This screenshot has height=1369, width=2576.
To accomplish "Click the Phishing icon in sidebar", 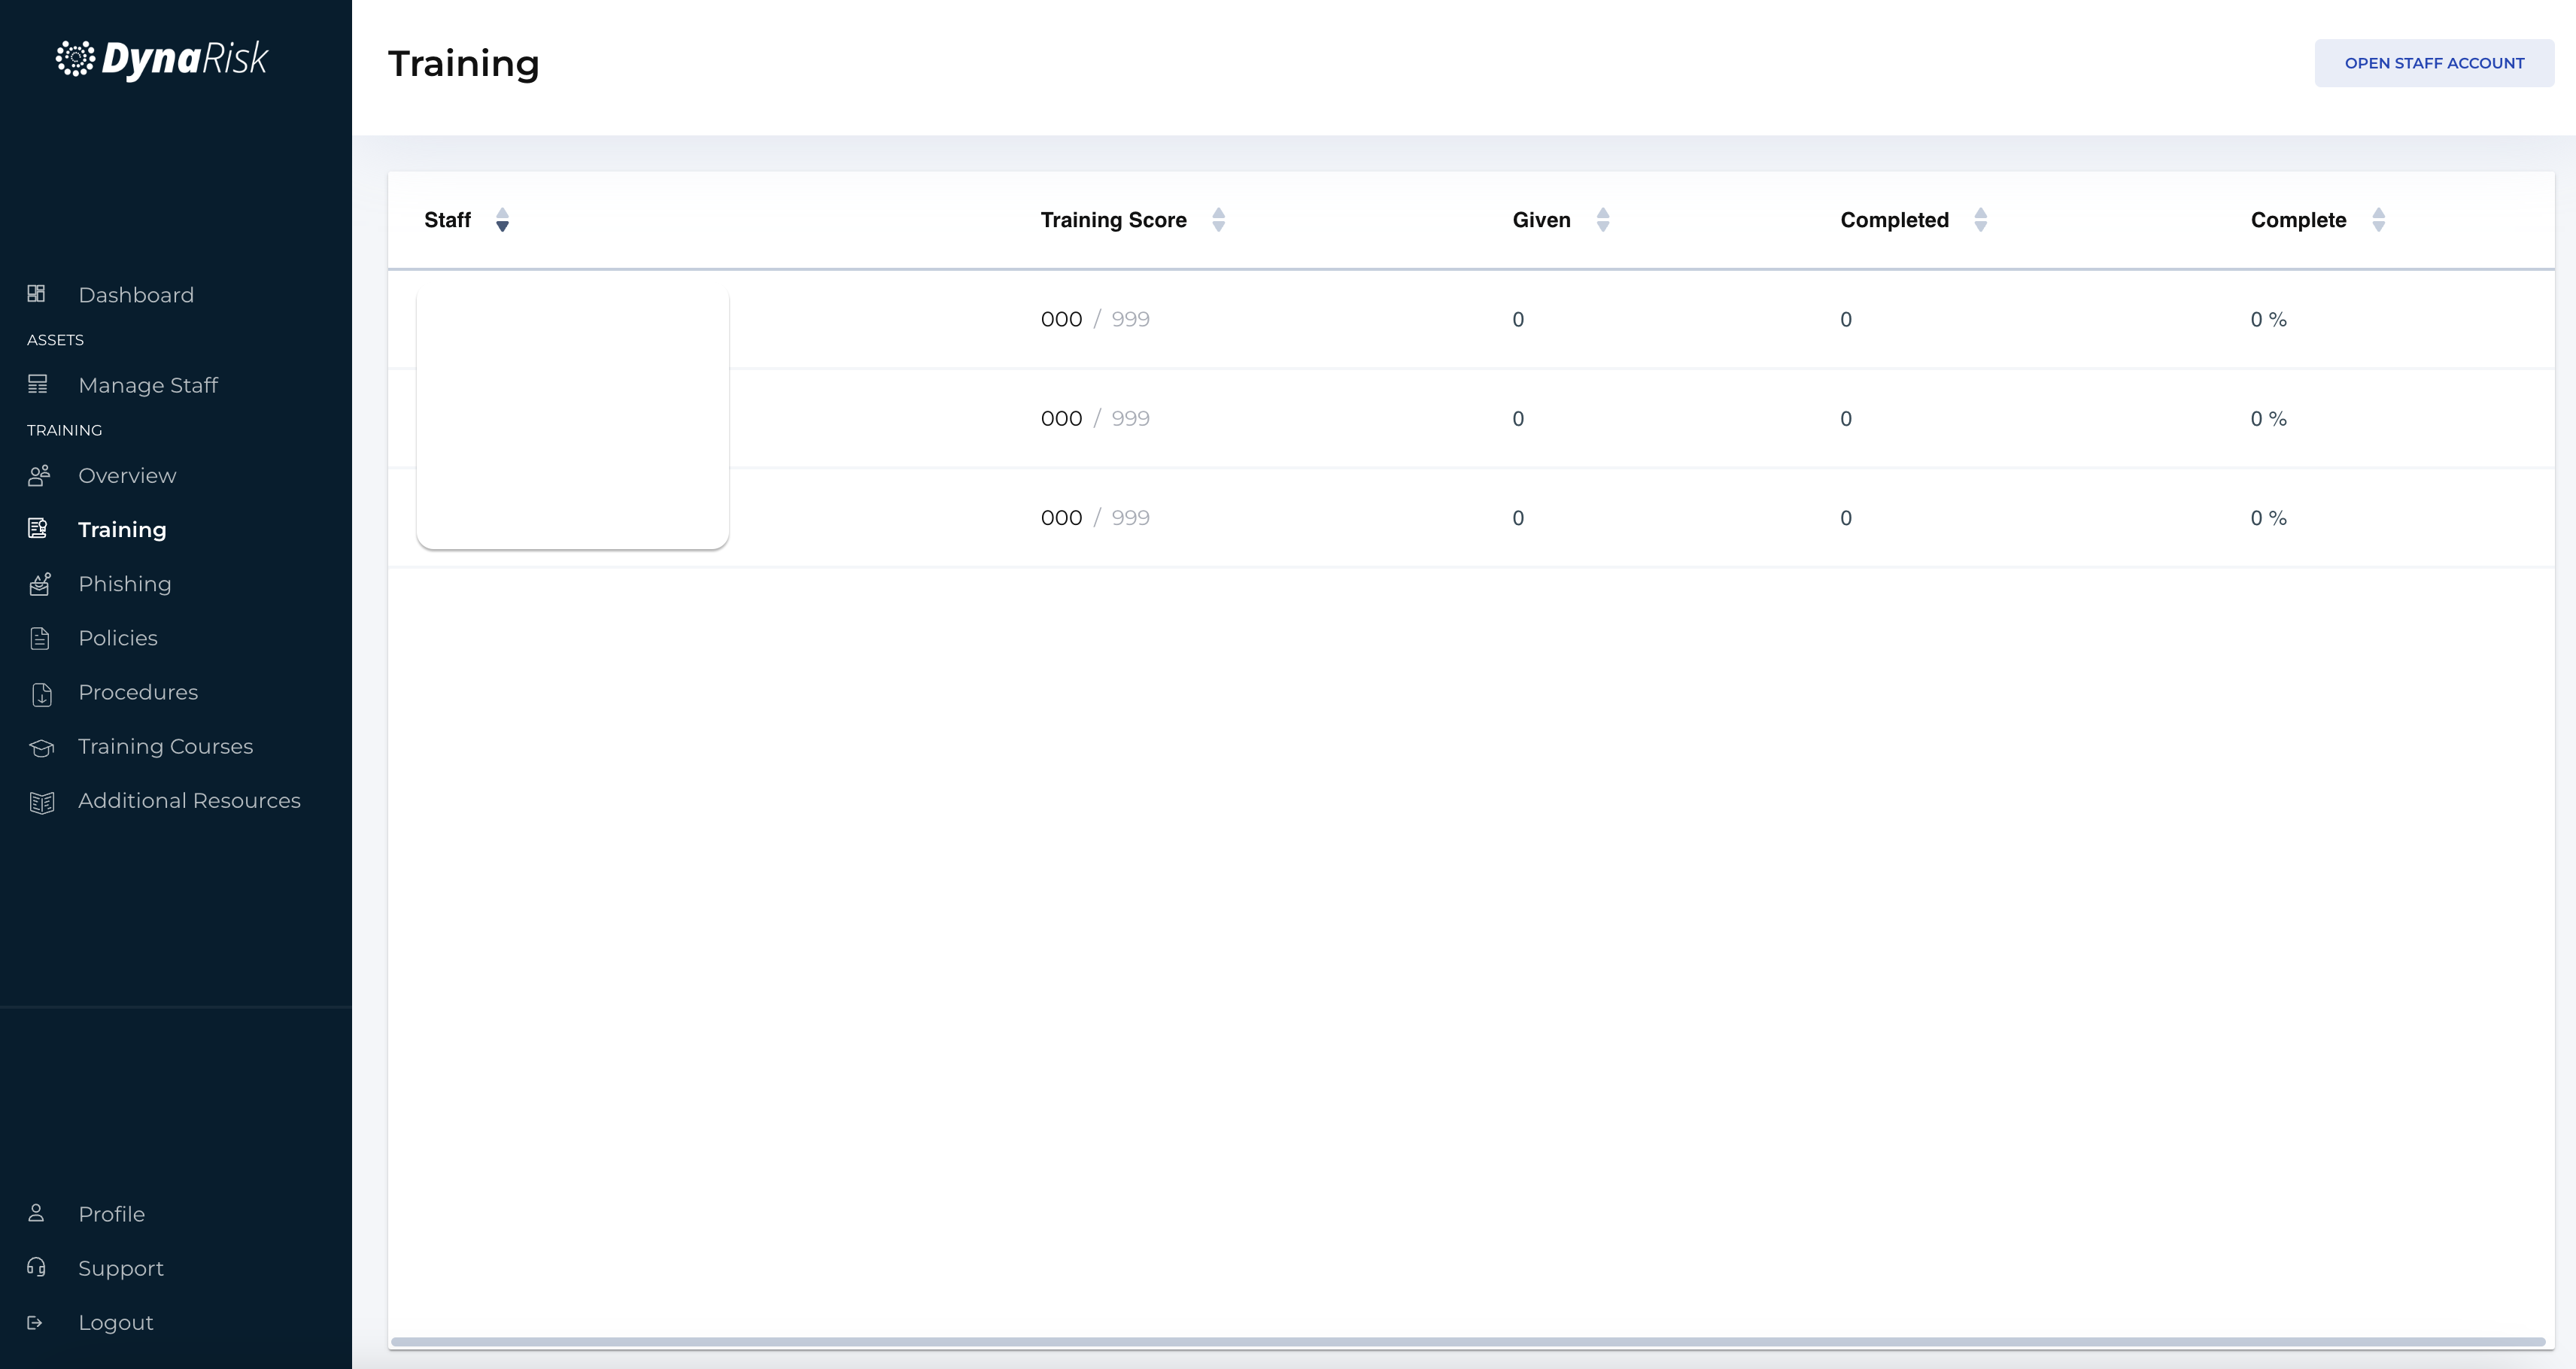I will (40, 584).
